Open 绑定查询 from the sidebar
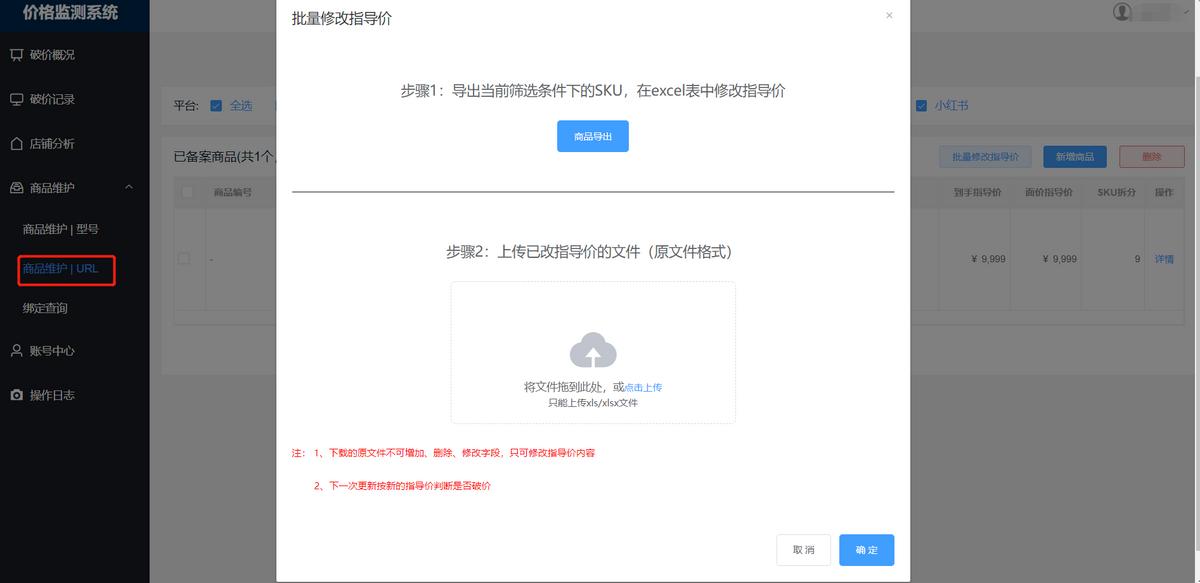The image size is (1200, 583). pyautogui.click(x=45, y=307)
